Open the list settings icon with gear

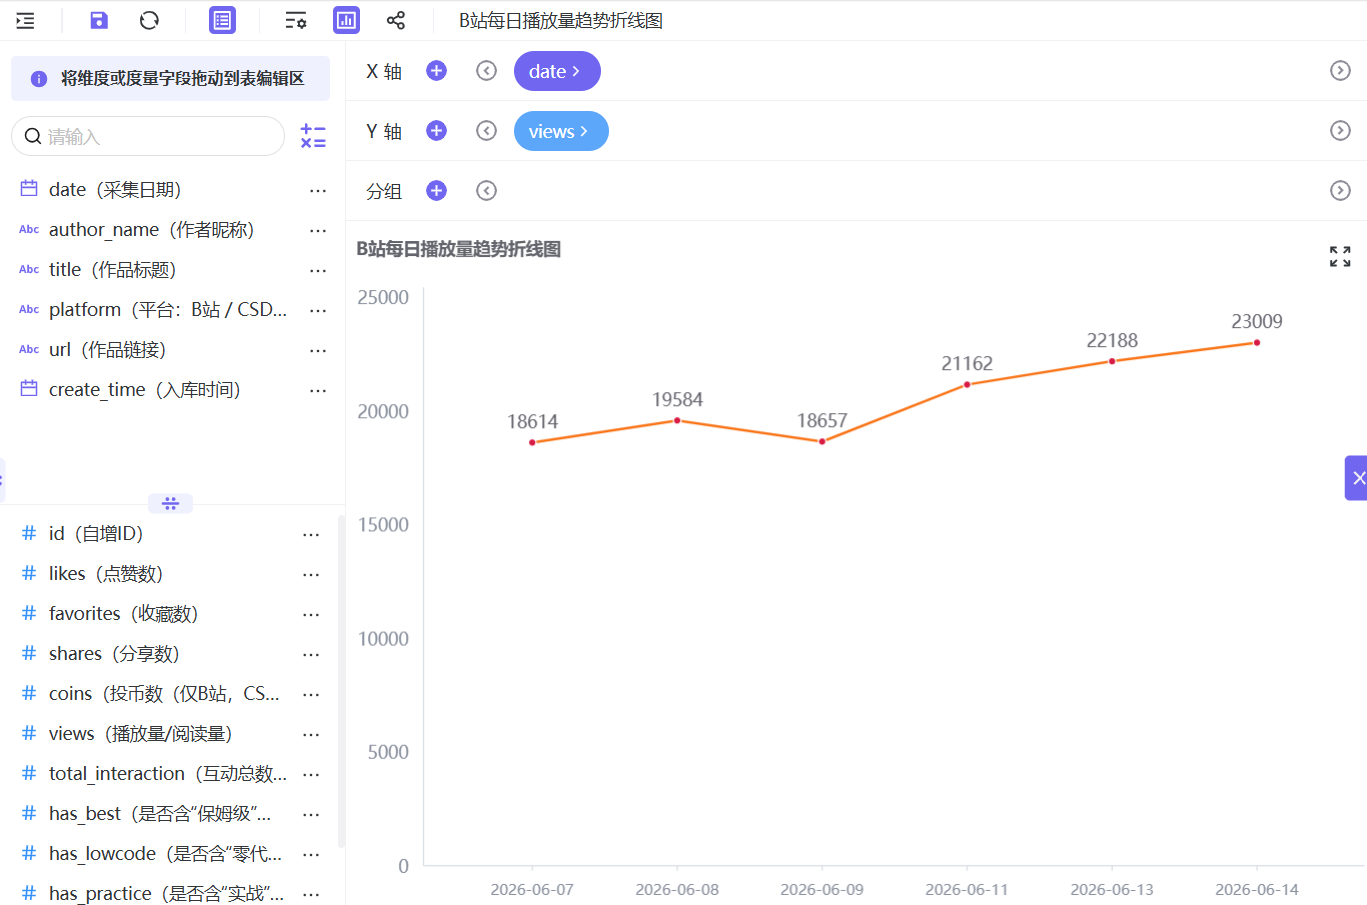tap(295, 20)
